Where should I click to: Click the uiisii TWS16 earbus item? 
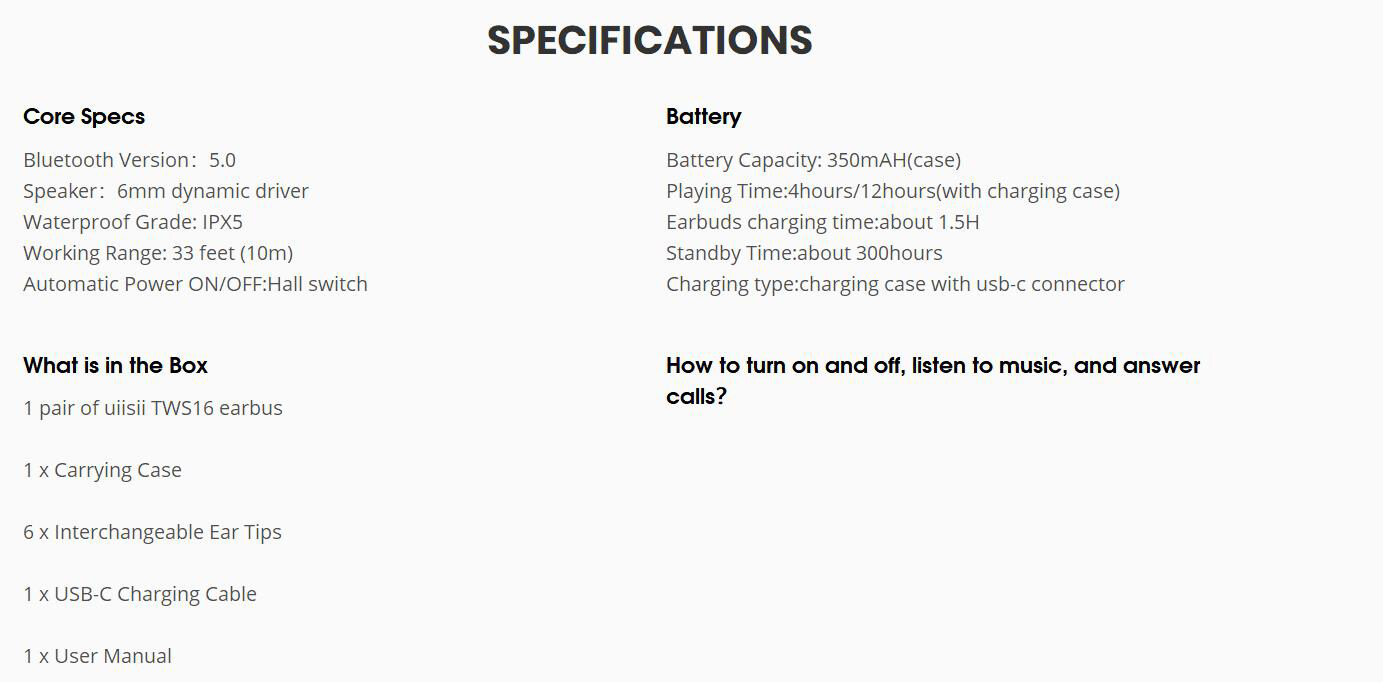pos(153,408)
